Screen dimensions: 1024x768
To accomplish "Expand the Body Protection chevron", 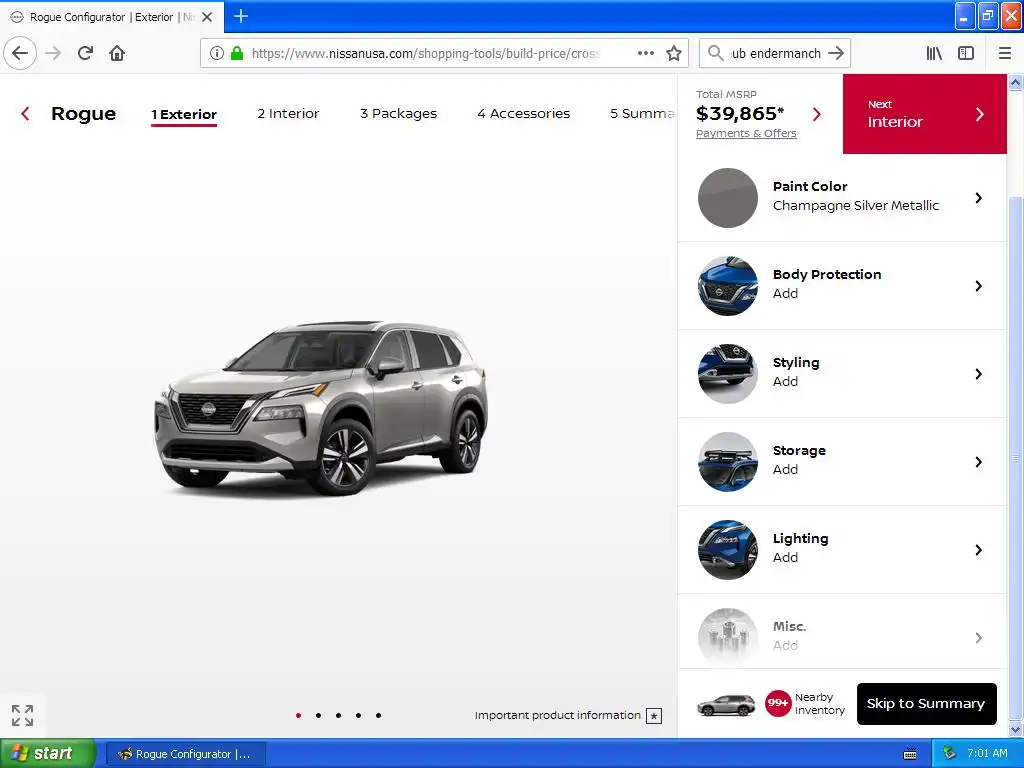I will point(978,286).
